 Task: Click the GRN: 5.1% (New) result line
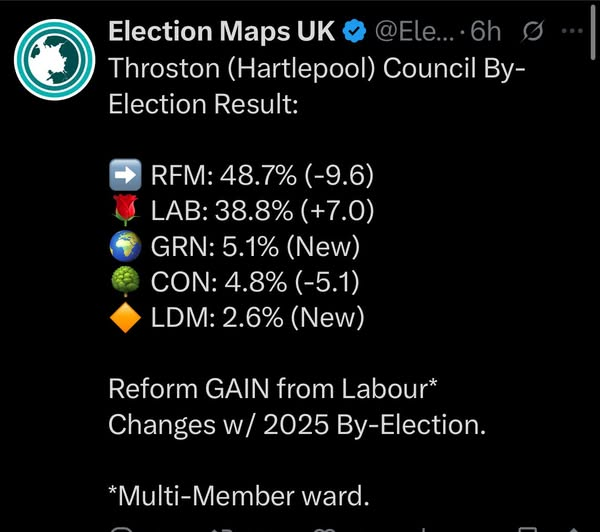click(255, 247)
